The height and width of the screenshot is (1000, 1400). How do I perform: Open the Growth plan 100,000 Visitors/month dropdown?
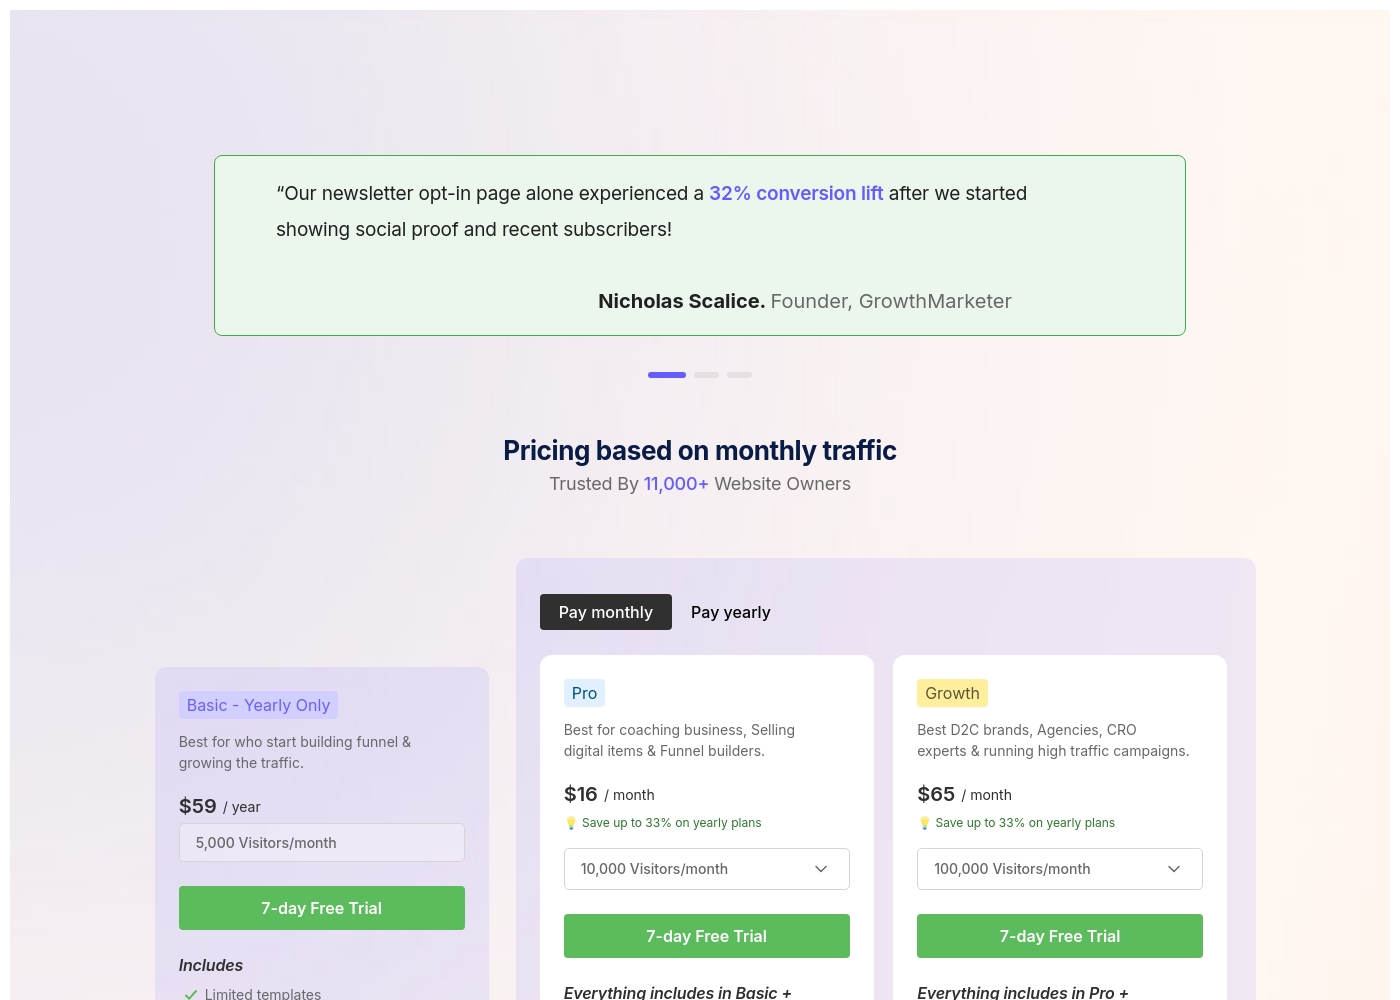pyautogui.click(x=1060, y=869)
